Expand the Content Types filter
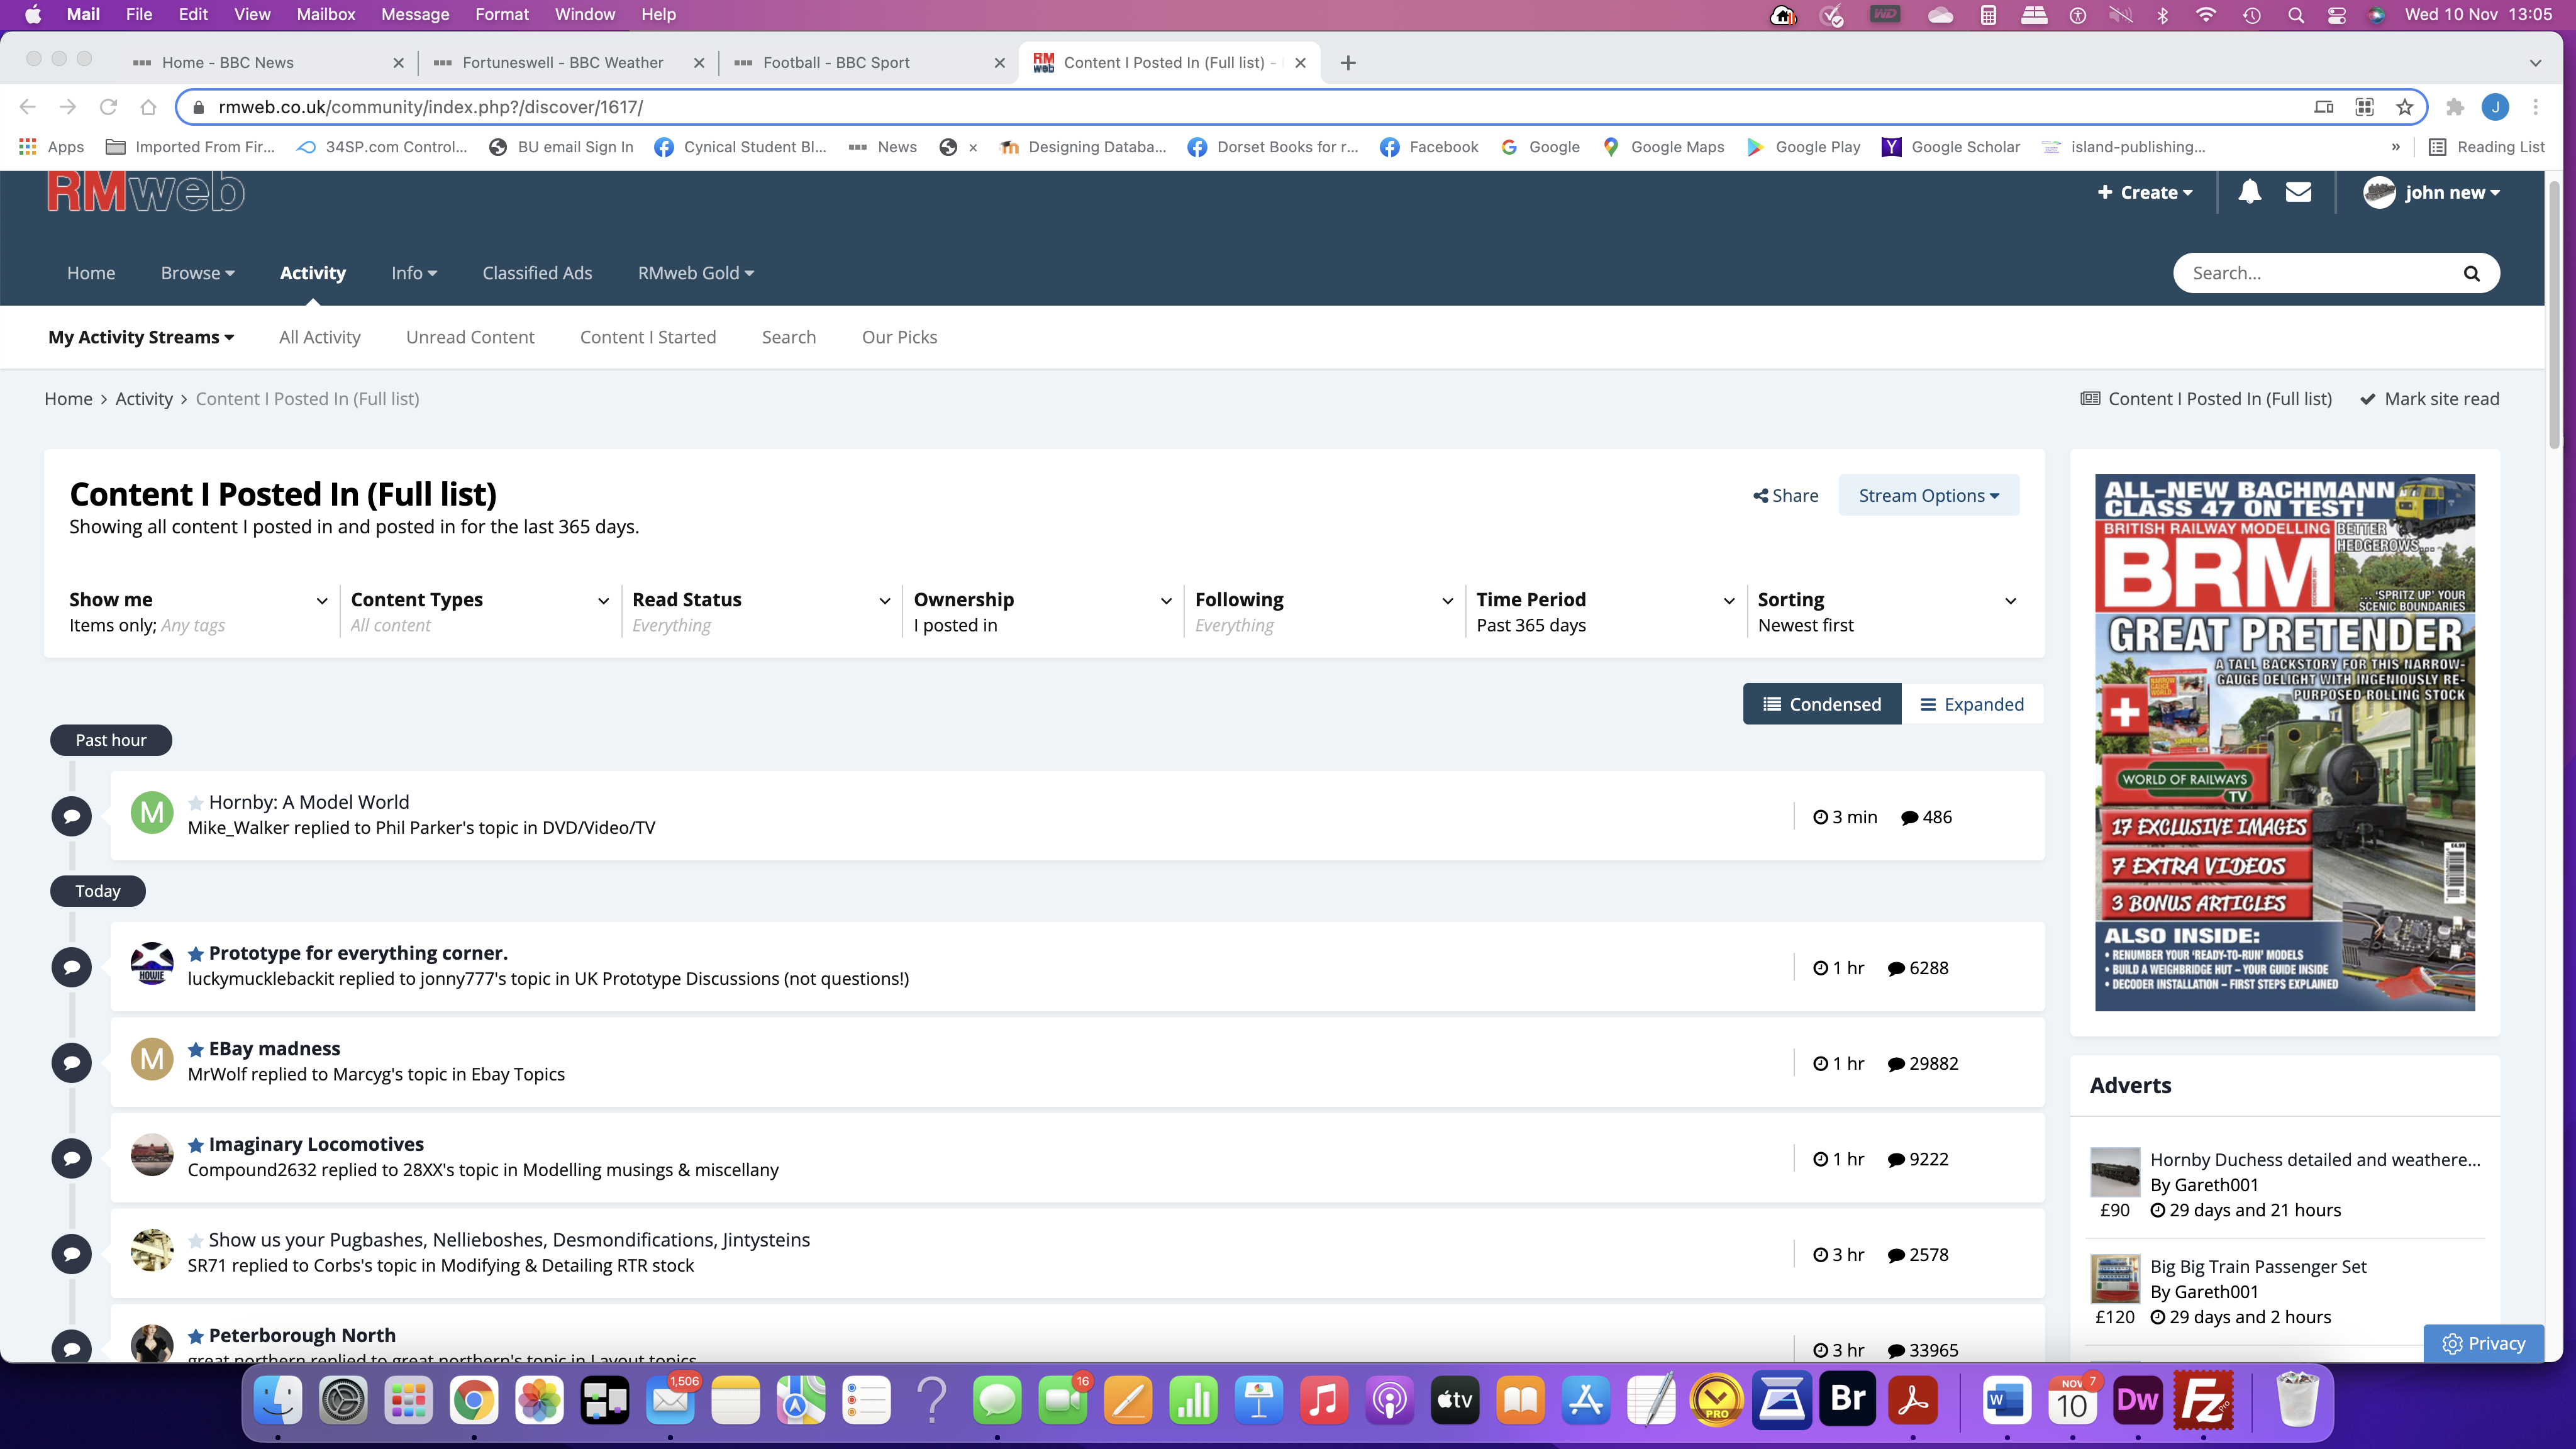2576x1449 pixels. point(480,611)
